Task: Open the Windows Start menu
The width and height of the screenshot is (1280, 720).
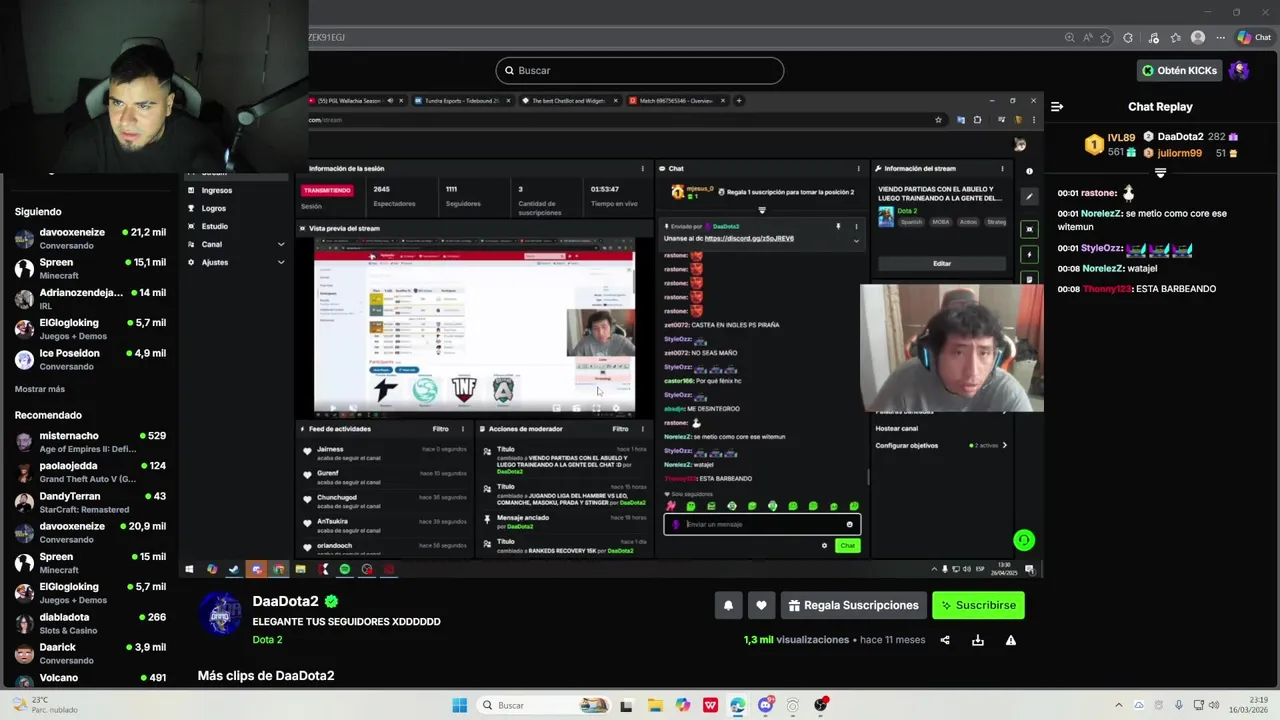Action: (459, 705)
